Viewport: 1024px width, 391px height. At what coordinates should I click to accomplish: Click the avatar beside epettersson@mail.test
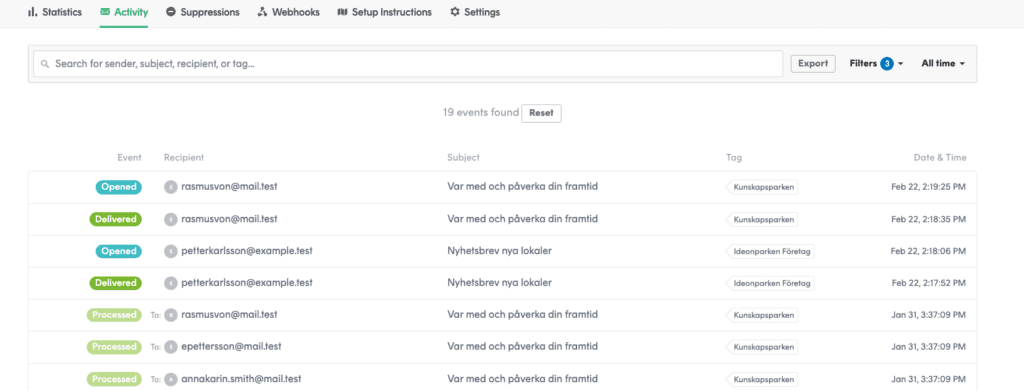tap(171, 347)
